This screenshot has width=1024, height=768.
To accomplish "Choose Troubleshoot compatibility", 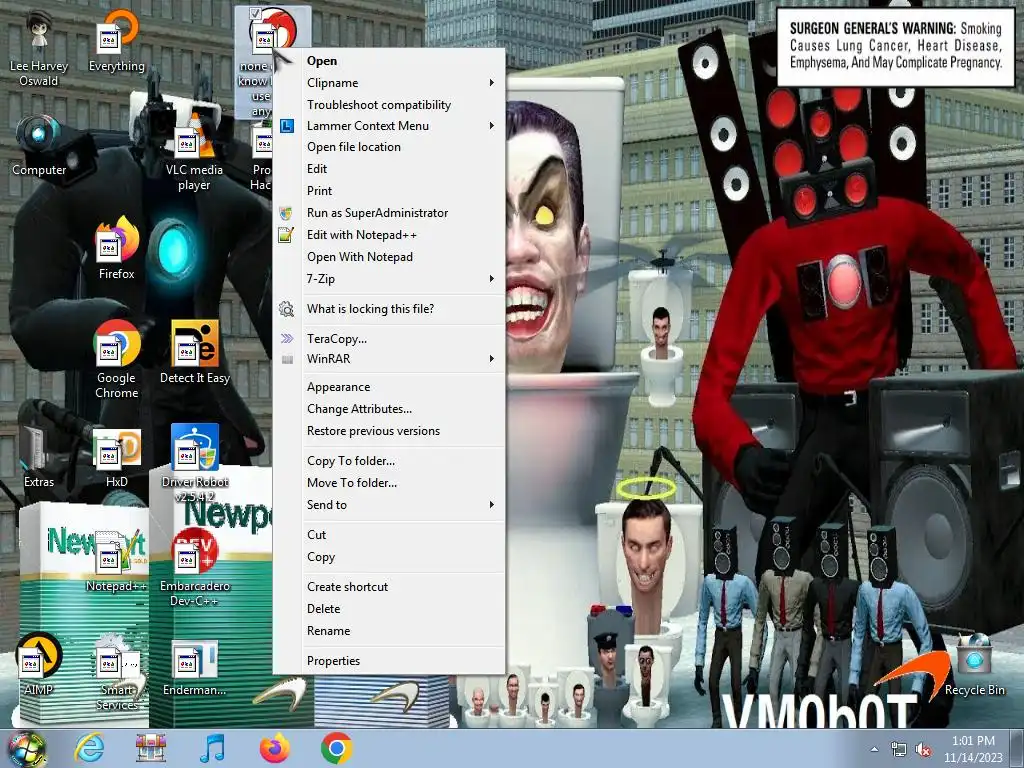I will [389, 104].
